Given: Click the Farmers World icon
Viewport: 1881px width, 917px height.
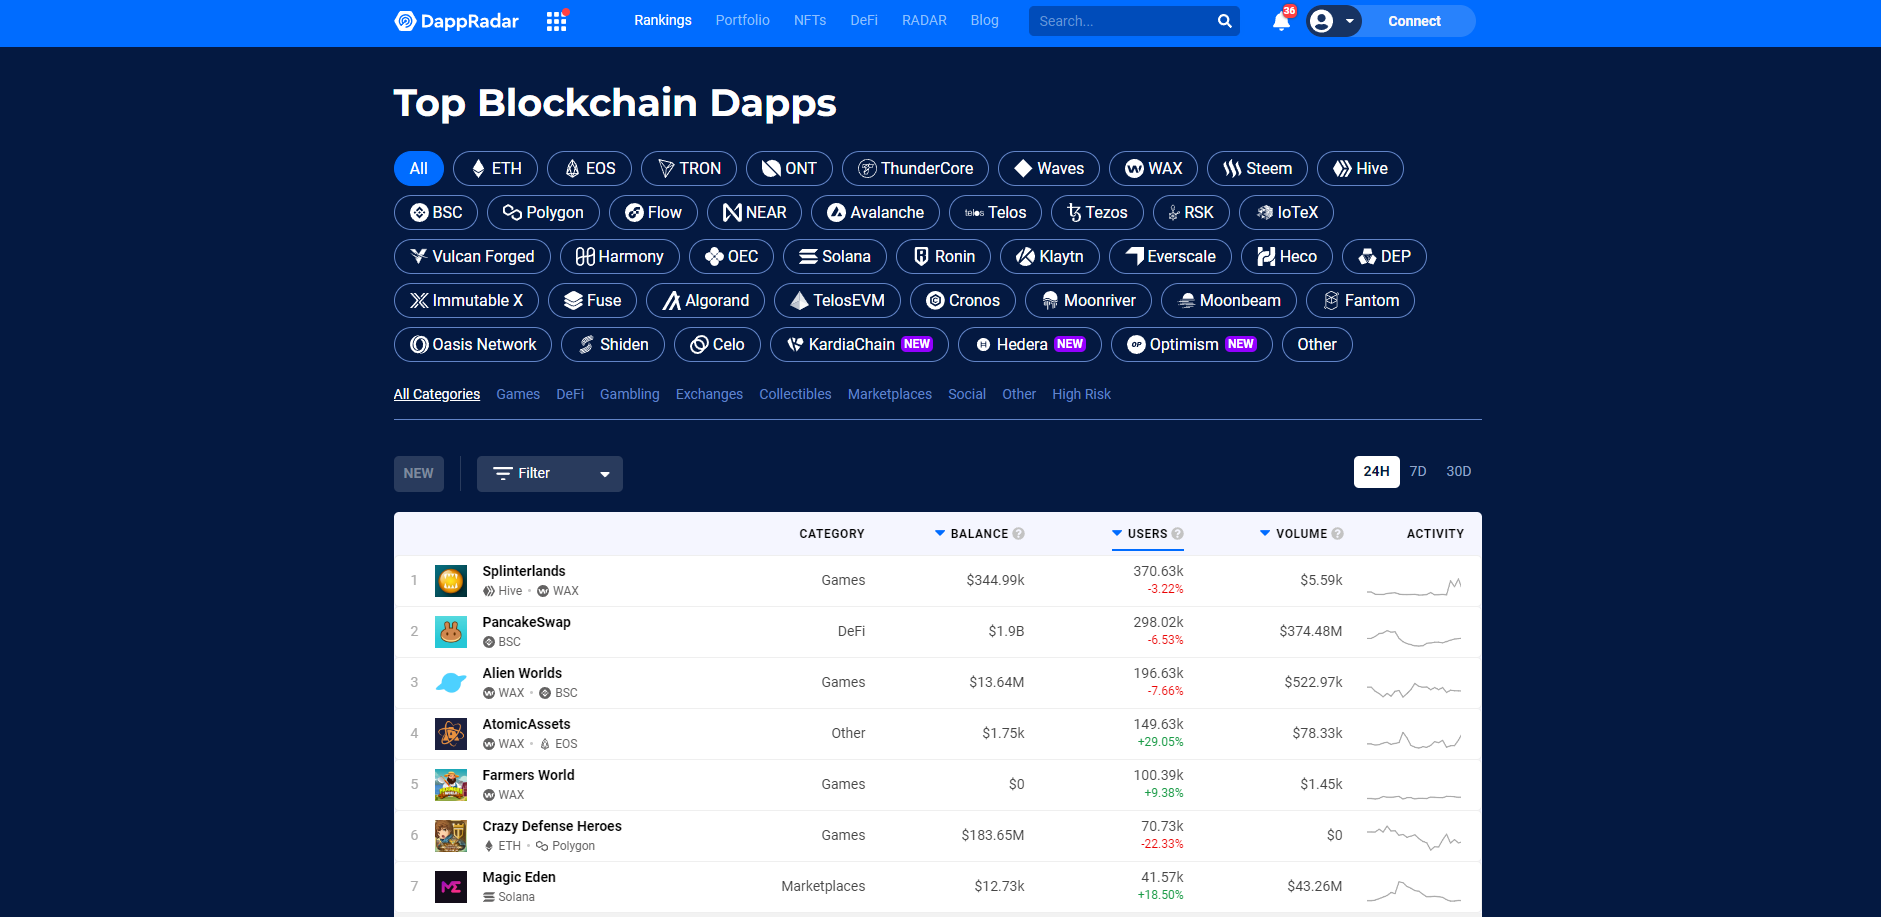Looking at the screenshot, I should (451, 785).
